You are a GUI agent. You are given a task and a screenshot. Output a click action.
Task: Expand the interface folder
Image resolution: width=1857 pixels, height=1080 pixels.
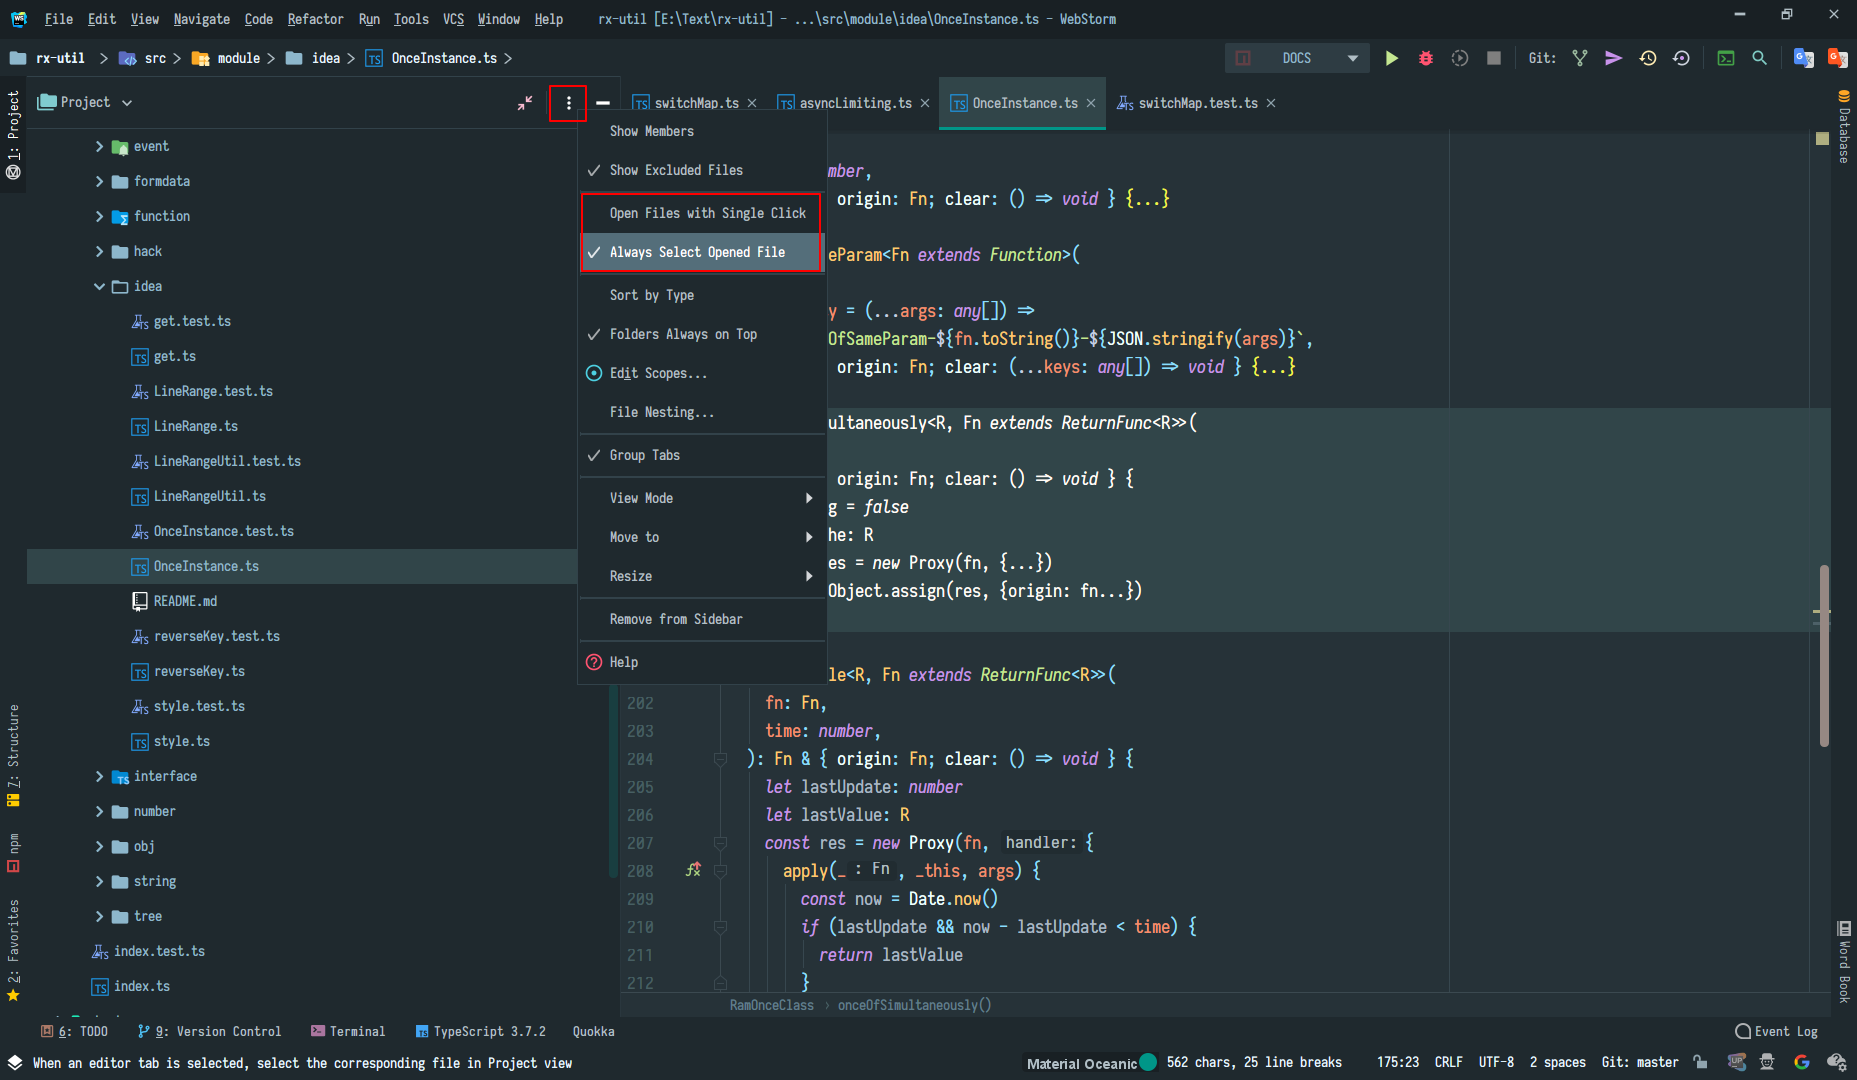coord(99,776)
